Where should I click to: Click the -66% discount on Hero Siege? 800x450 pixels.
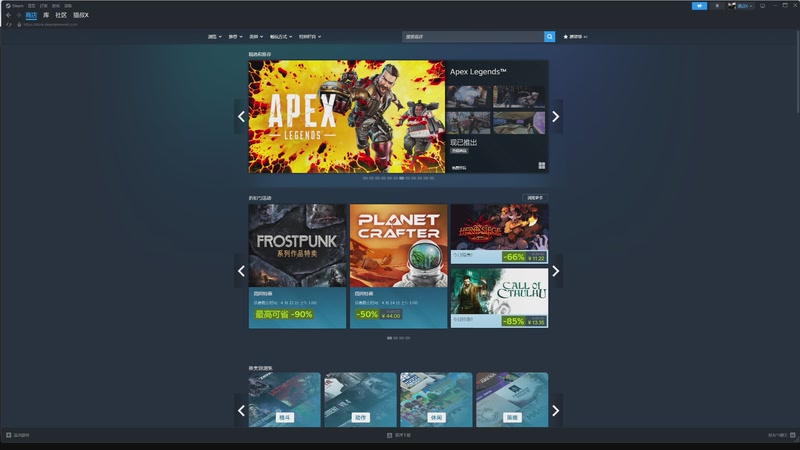(x=514, y=257)
